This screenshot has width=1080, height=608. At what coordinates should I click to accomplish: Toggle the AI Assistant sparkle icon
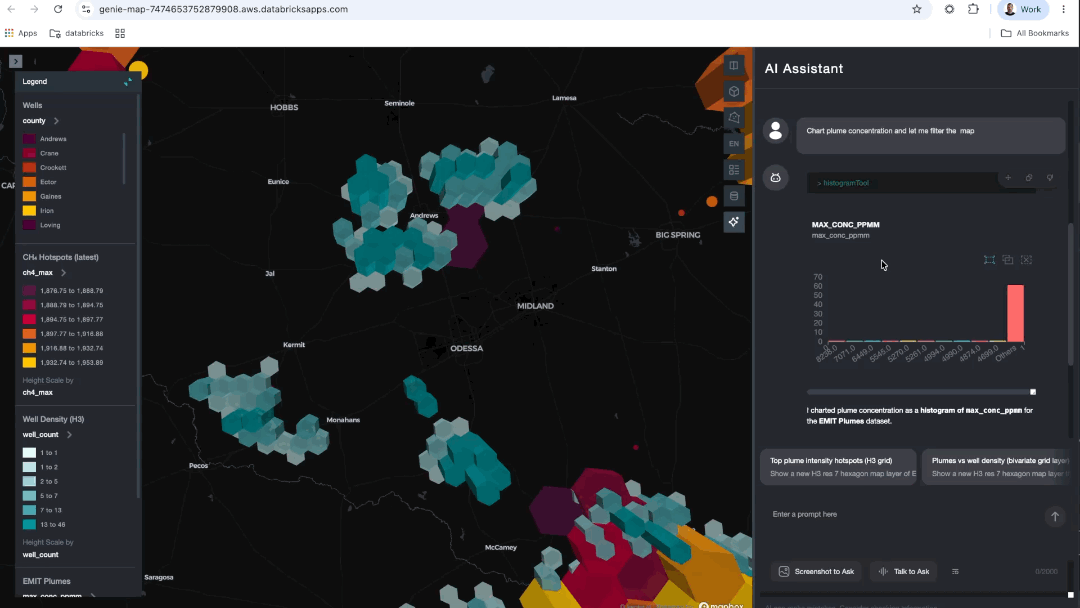pyautogui.click(x=734, y=222)
